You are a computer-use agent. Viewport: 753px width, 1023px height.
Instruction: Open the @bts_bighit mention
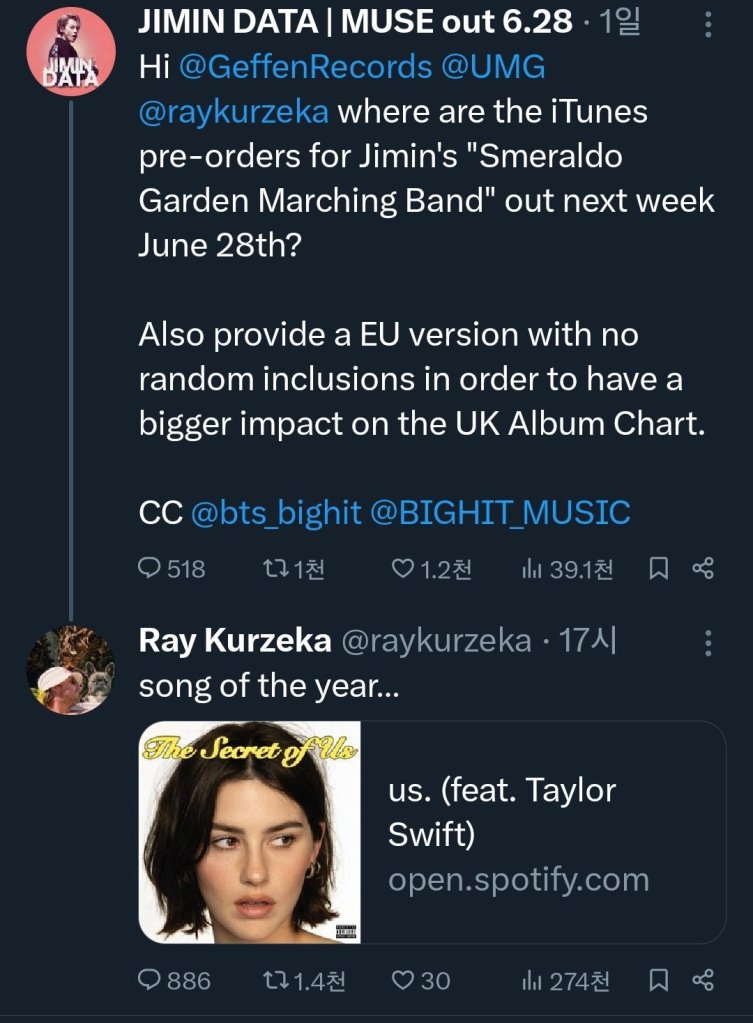tap(275, 513)
